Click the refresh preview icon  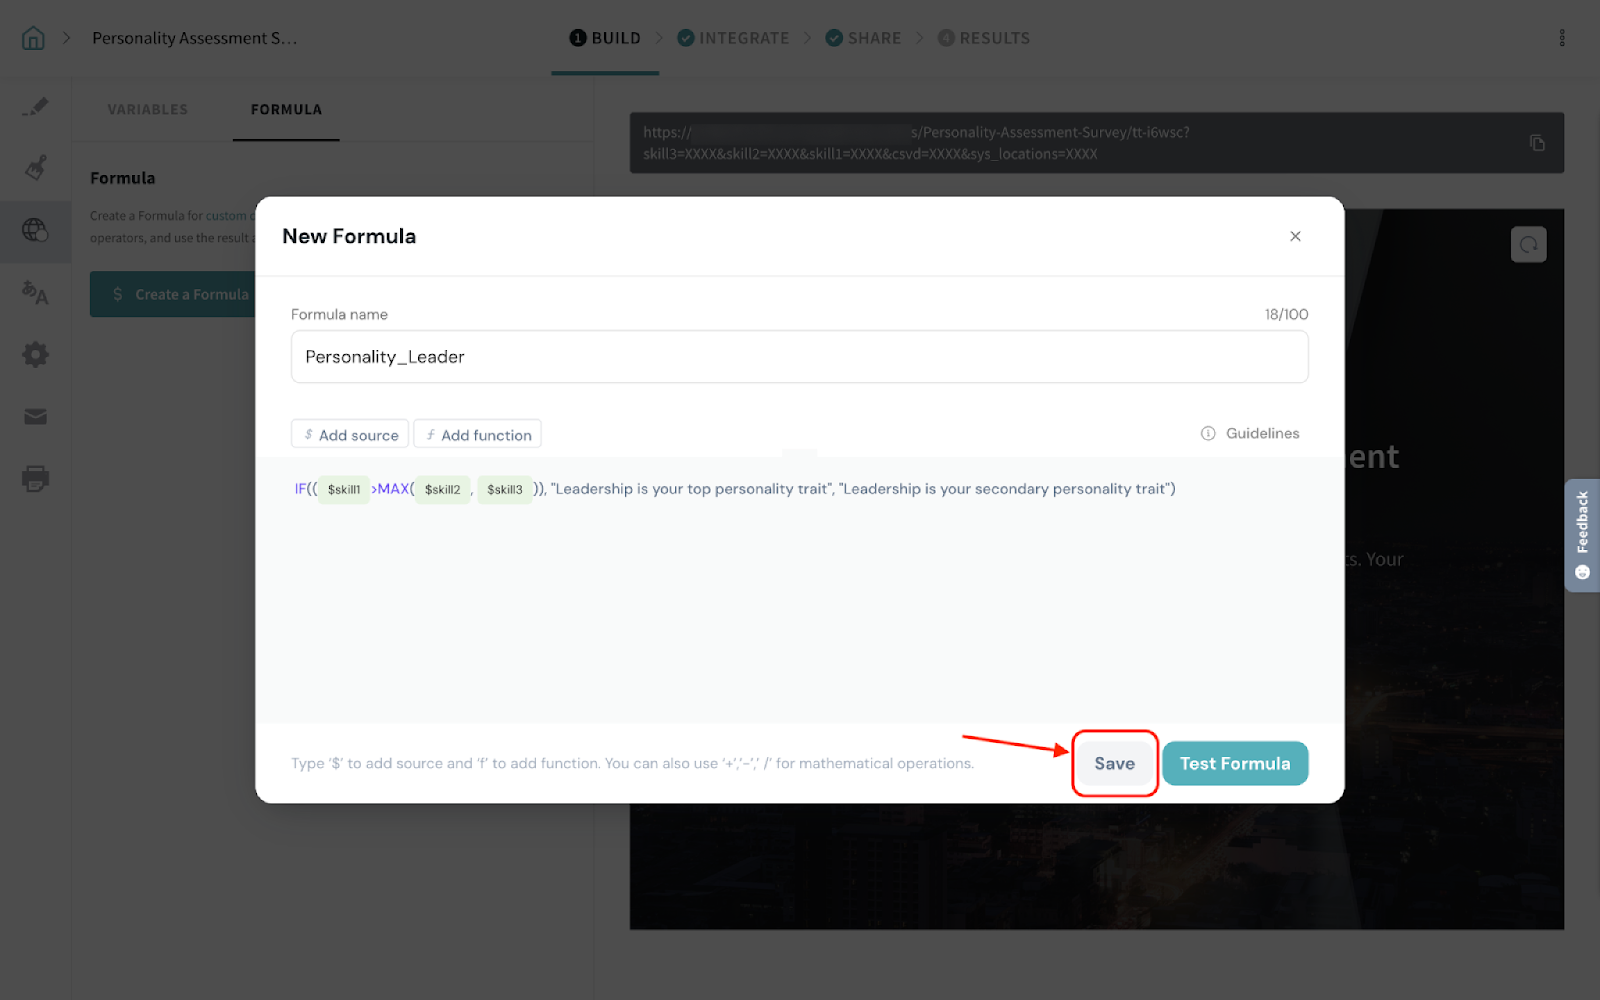tap(1528, 245)
